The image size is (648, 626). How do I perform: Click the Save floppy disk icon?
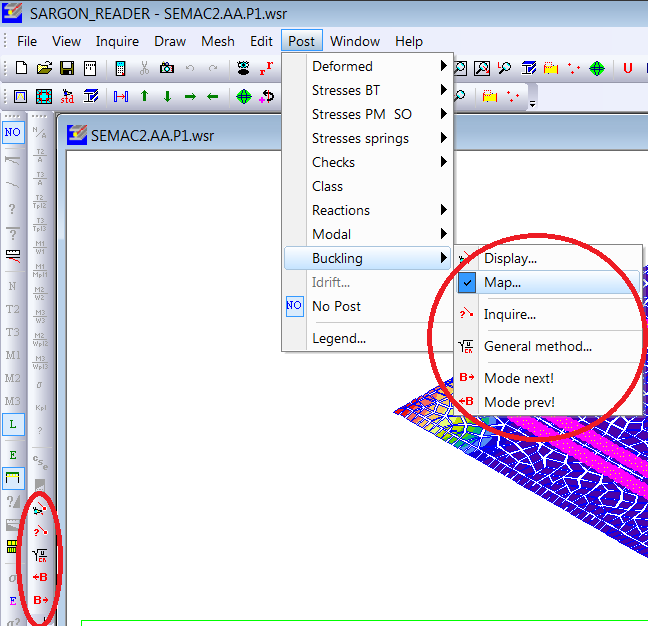pos(67,69)
